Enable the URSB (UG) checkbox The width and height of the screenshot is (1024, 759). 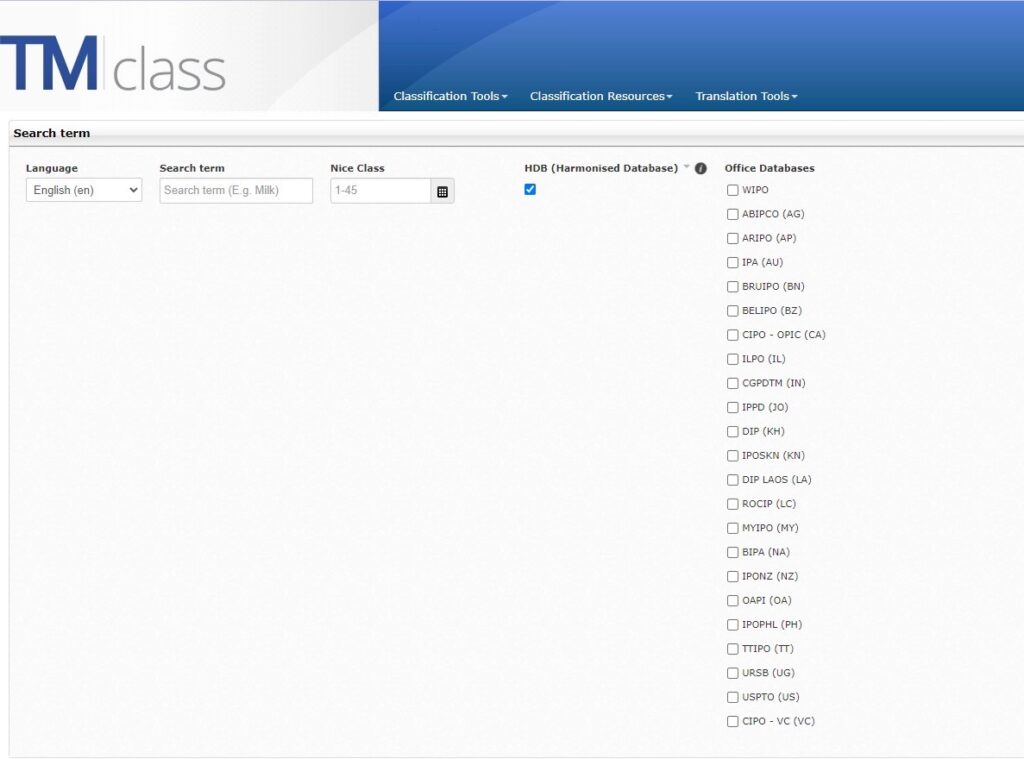pyautogui.click(x=733, y=673)
